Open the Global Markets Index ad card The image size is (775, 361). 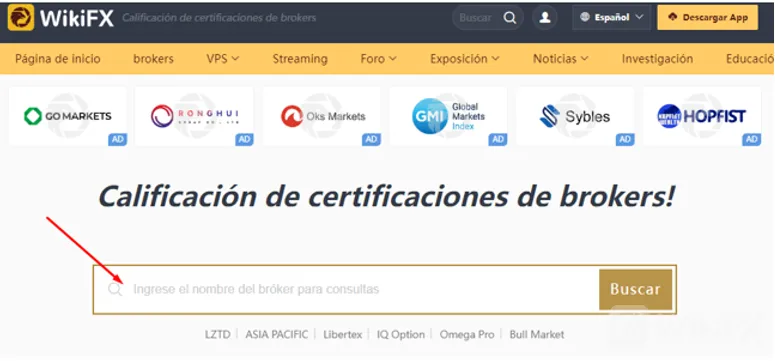click(x=448, y=116)
